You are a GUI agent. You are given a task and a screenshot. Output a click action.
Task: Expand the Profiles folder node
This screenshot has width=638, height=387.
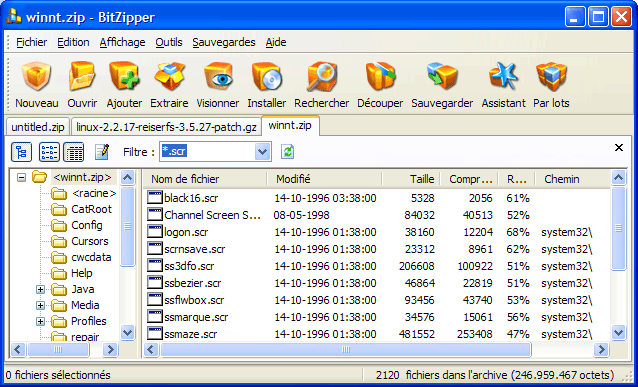40,321
